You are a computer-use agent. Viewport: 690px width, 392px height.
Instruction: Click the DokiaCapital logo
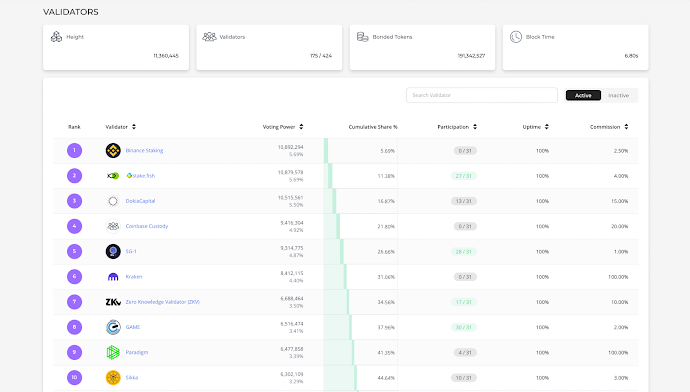[113, 201]
